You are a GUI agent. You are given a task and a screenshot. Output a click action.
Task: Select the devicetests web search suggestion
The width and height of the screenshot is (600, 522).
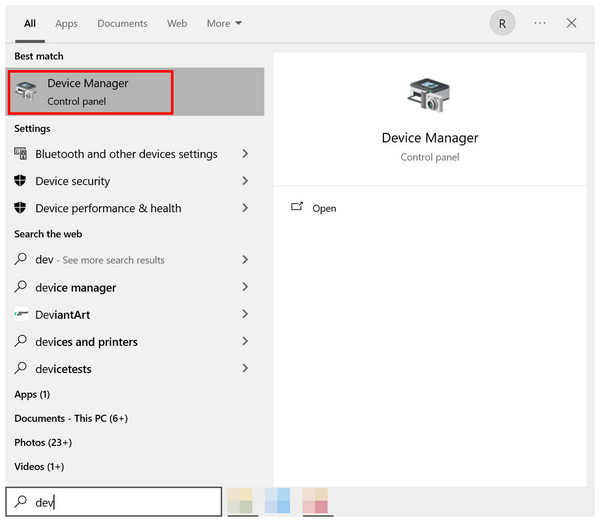tap(63, 369)
